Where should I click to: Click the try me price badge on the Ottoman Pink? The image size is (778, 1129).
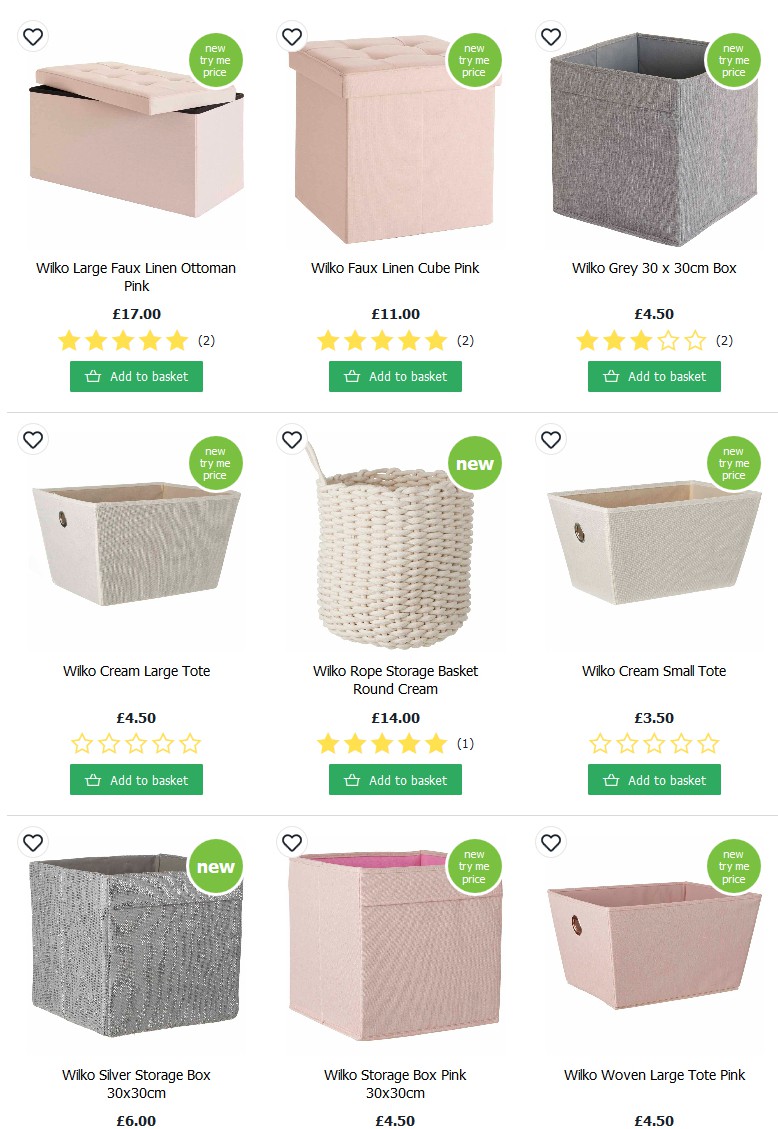[215, 60]
